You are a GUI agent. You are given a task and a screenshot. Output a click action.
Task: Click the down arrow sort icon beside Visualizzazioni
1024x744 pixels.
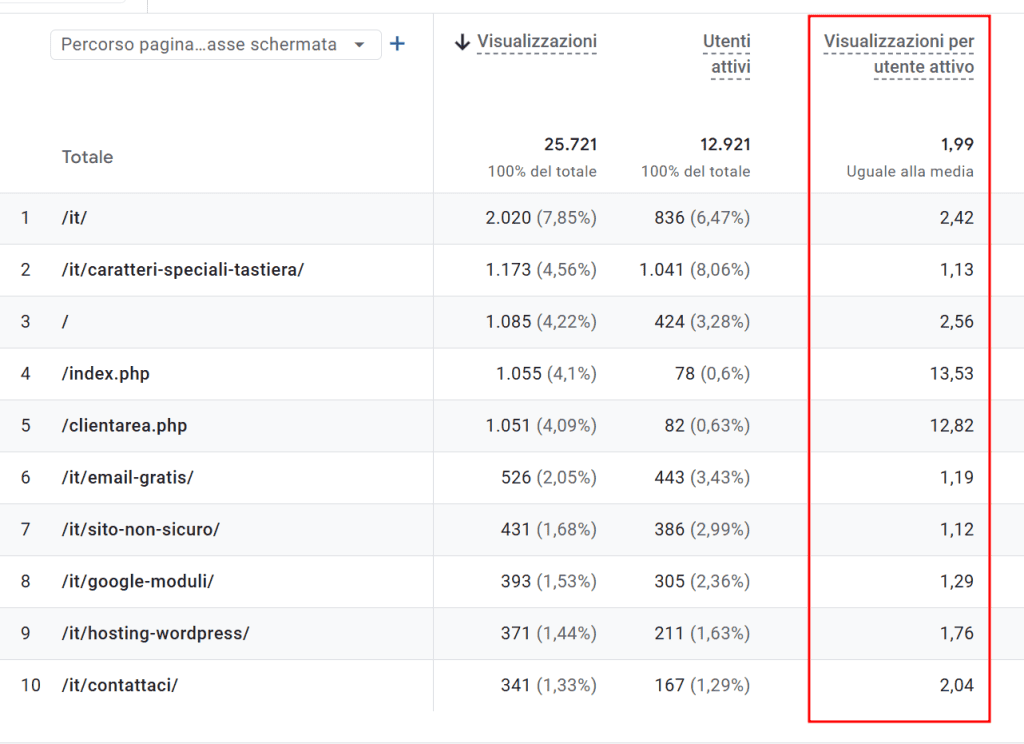(462, 42)
